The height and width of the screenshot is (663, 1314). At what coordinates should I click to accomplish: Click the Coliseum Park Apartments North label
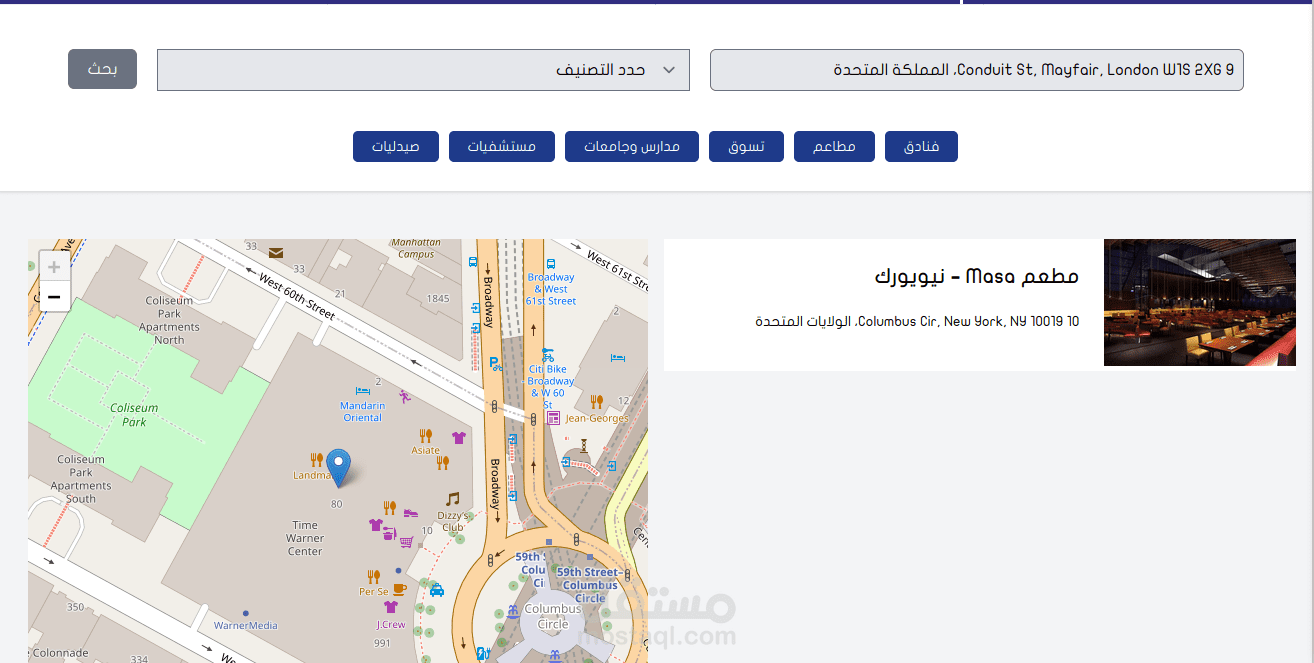pos(169,320)
